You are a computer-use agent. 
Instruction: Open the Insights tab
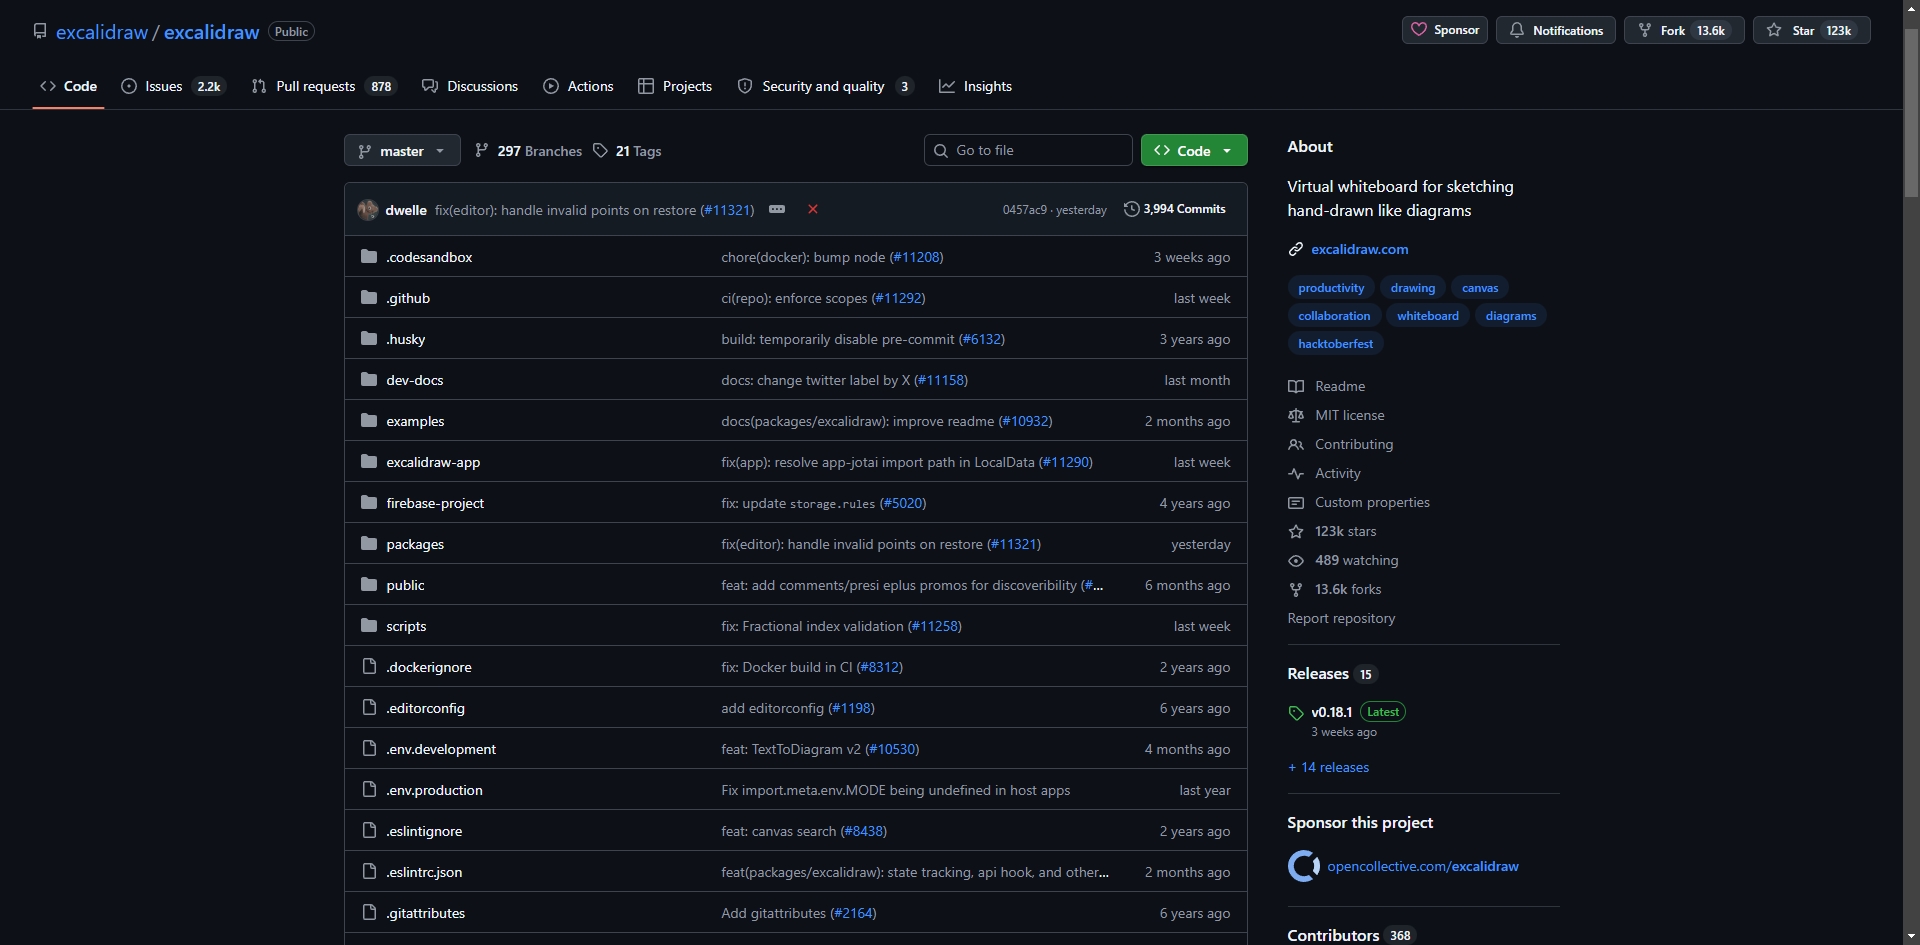click(976, 86)
